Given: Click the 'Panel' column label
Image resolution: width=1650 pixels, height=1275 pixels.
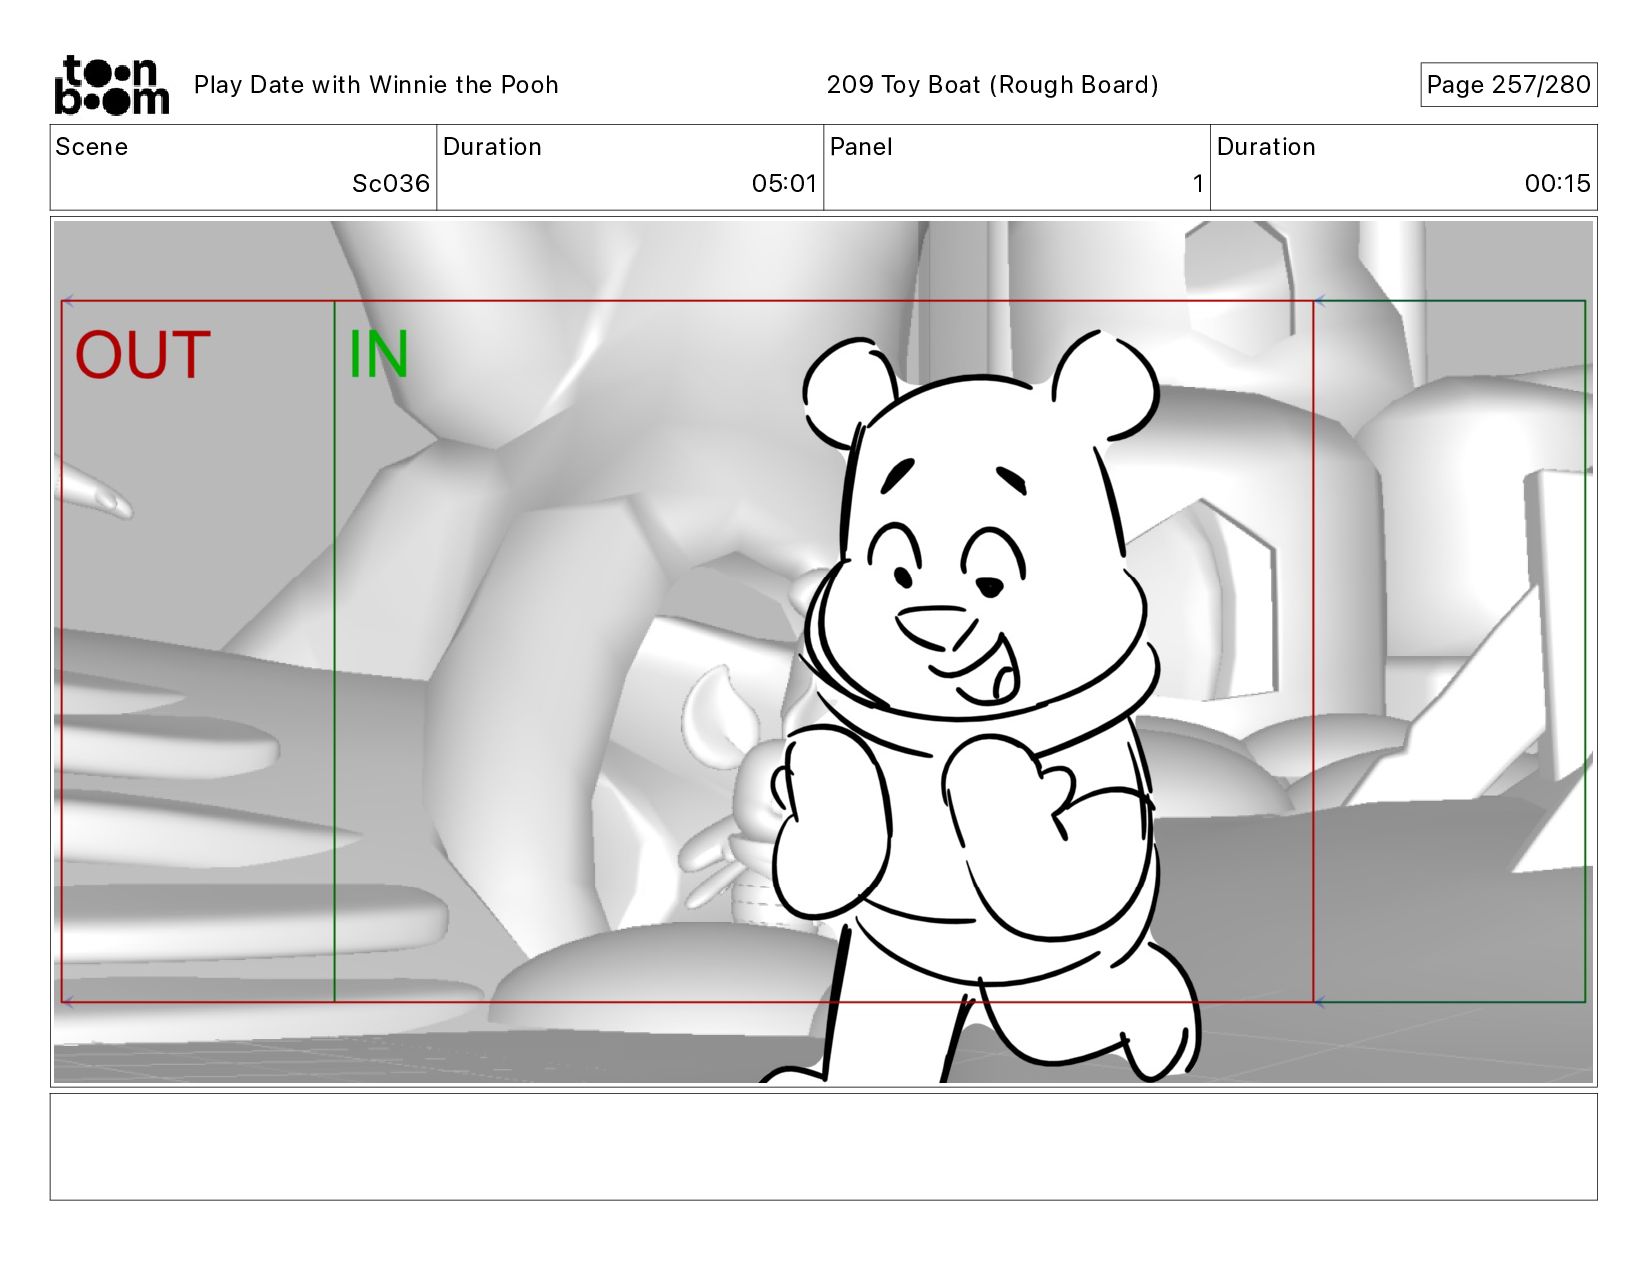Looking at the screenshot, I should click(861, 147).
